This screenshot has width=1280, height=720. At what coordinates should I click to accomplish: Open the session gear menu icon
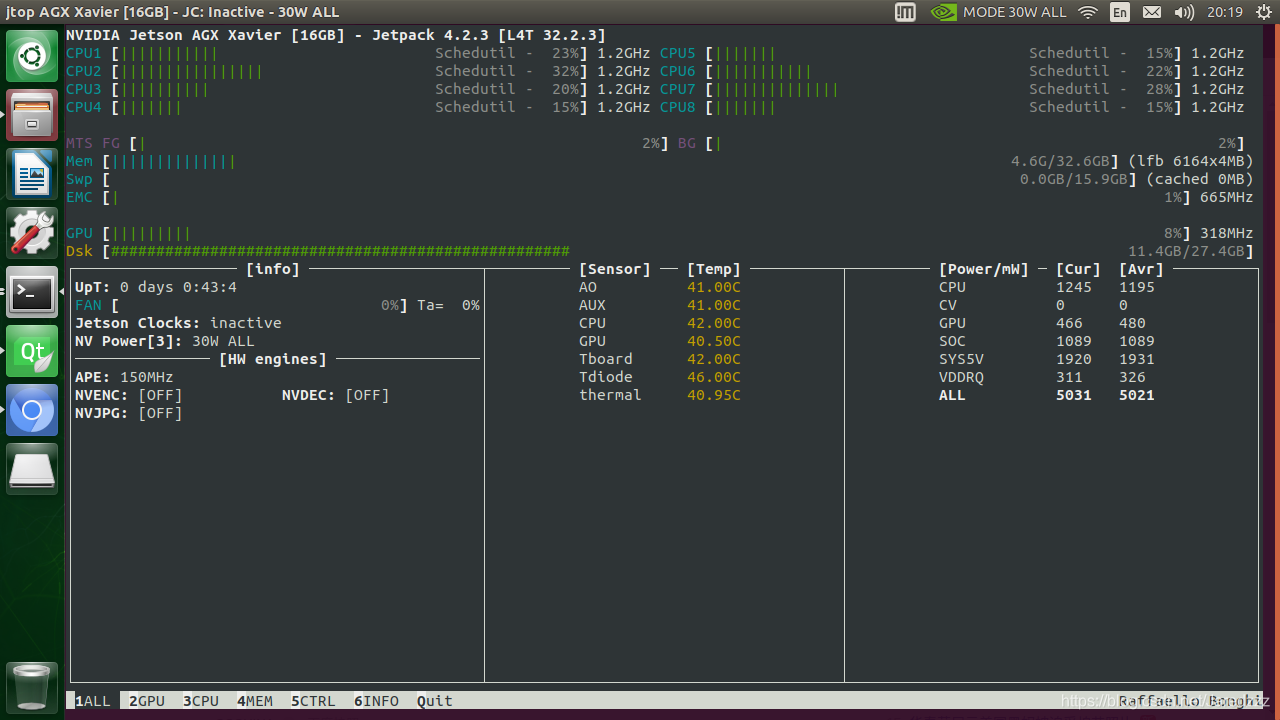pyautogui.click(x=1262, y=12)
